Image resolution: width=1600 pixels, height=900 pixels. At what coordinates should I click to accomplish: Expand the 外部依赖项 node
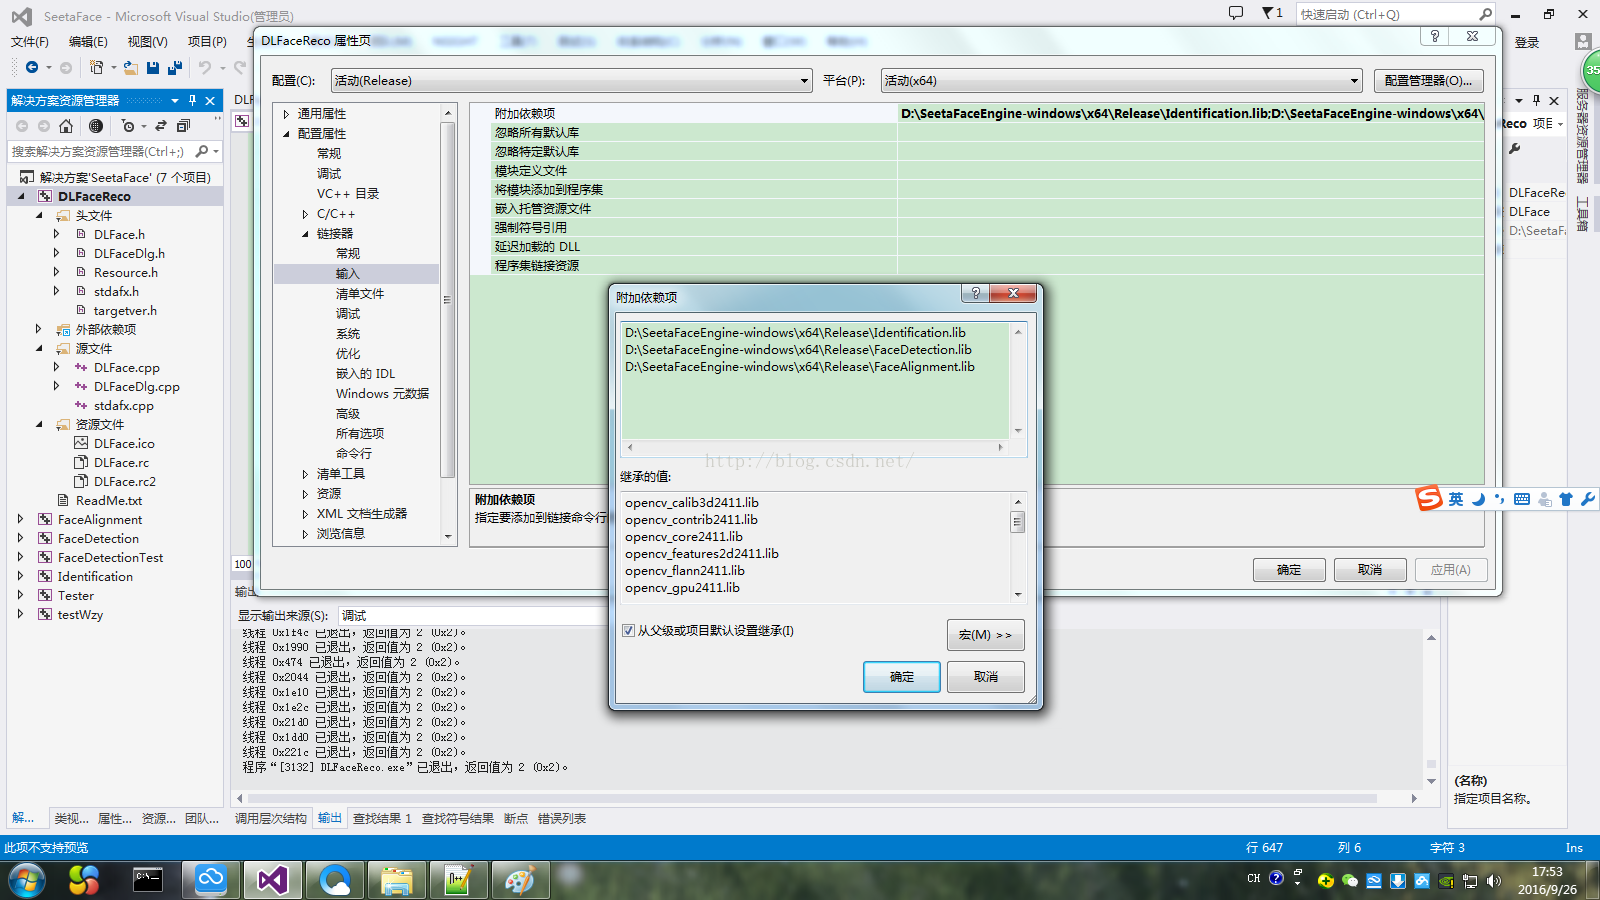pos(39,329)
